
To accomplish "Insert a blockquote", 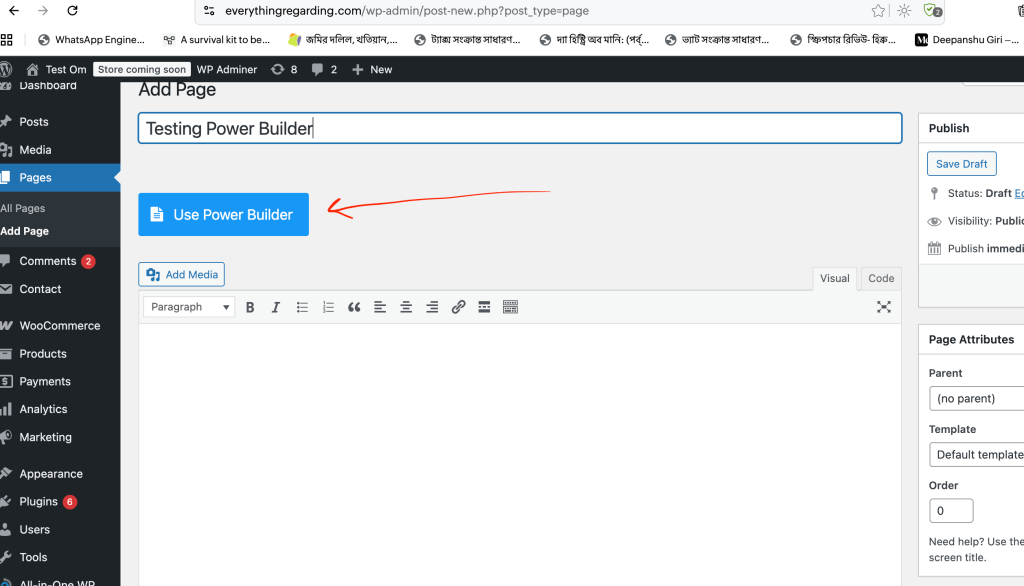I will [x=354, y=307].
